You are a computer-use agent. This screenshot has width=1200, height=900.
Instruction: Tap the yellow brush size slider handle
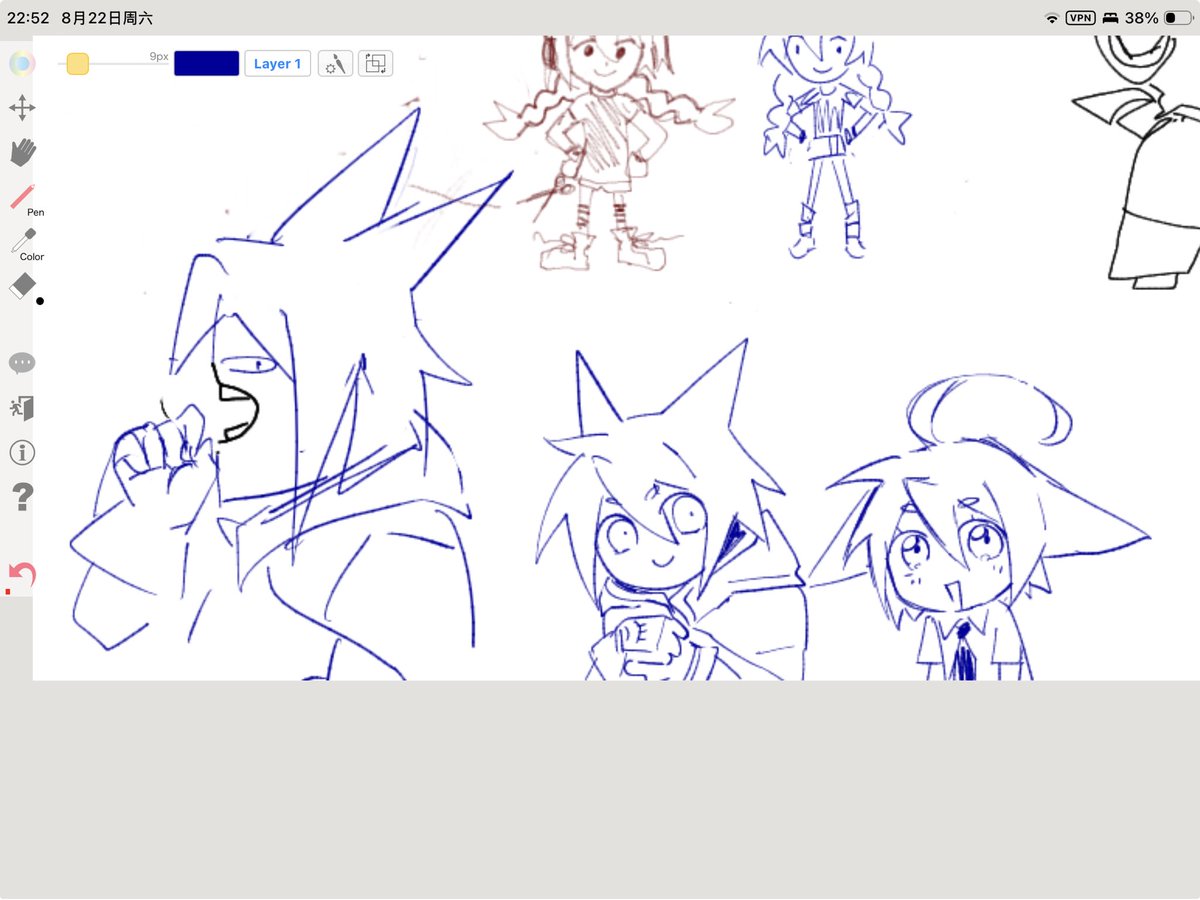[x=78, y=64]
